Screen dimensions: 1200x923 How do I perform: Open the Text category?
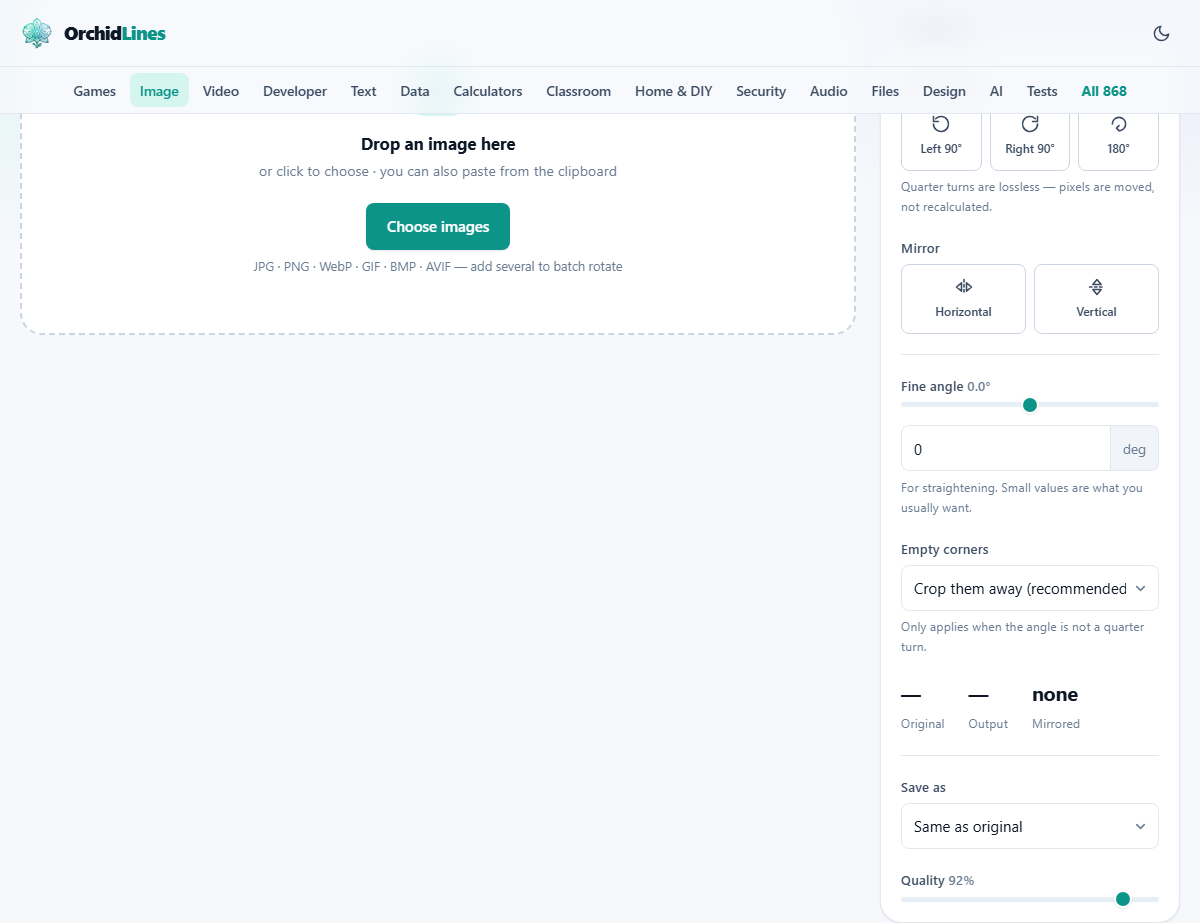point(363,91)
